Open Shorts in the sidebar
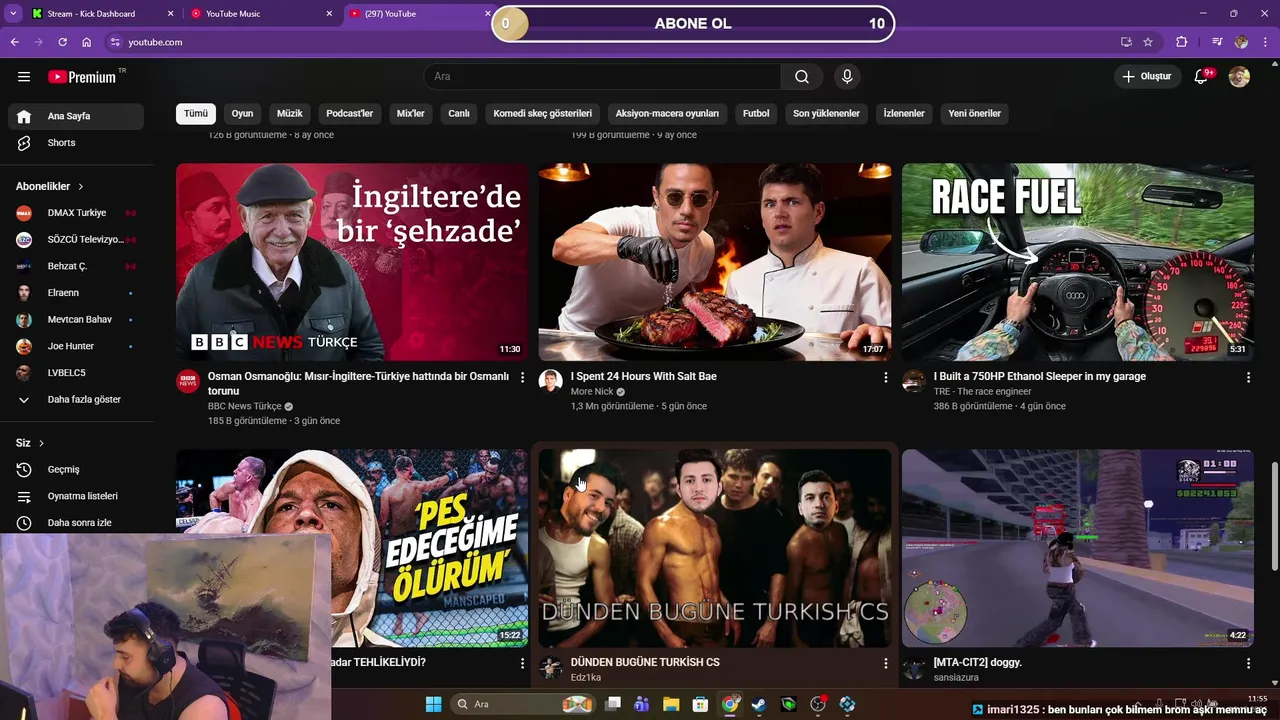Image resolution: width=1280 pixels, height=720 pixels. pos(76,143)
